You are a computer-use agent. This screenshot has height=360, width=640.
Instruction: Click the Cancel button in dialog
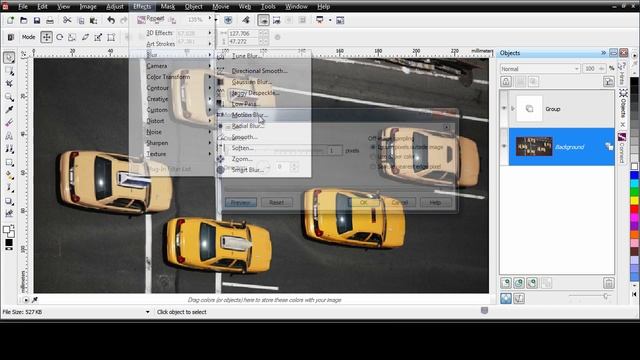[x=400, y=202]
